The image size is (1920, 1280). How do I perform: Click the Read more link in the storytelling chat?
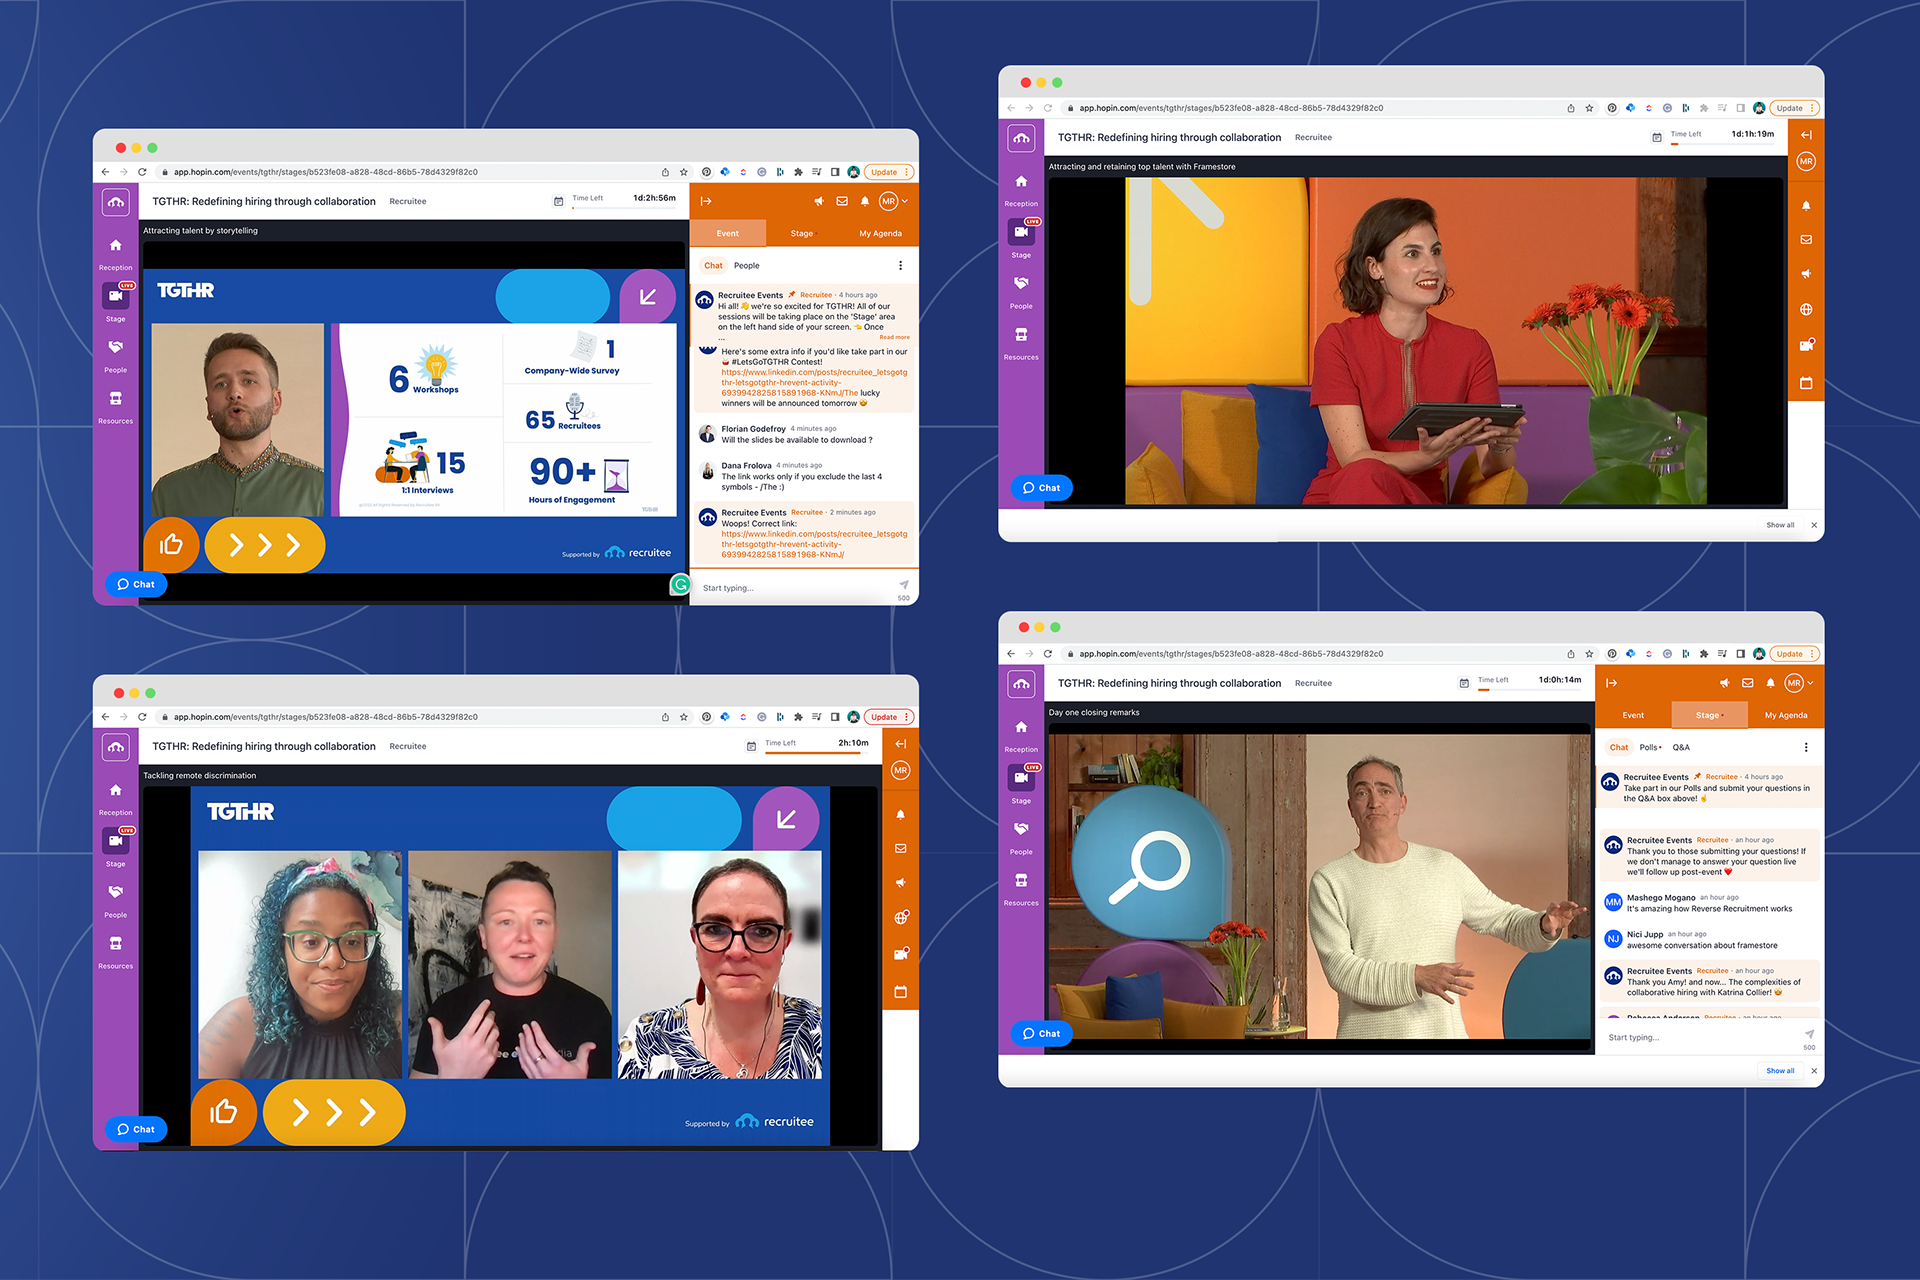click(x=894, y=337)
